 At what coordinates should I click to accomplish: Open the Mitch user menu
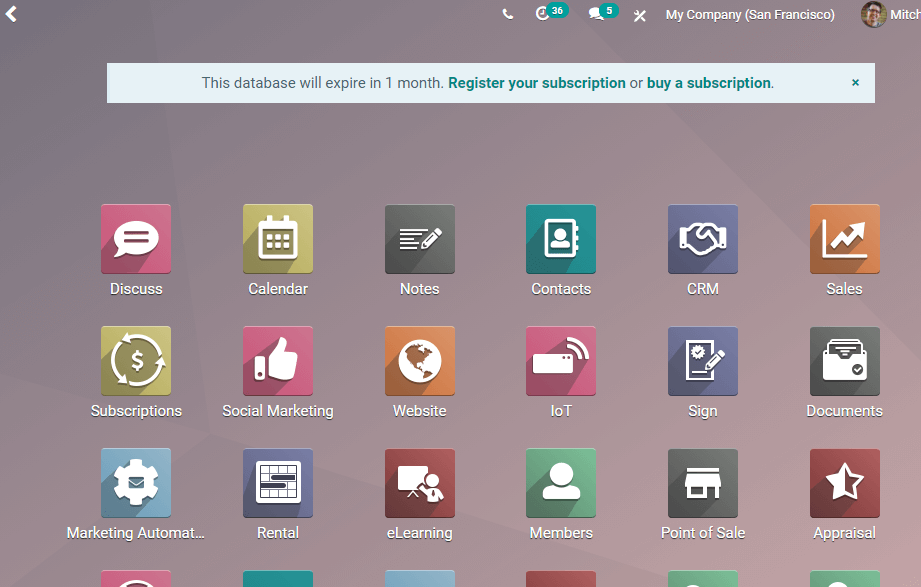(890, 14)
